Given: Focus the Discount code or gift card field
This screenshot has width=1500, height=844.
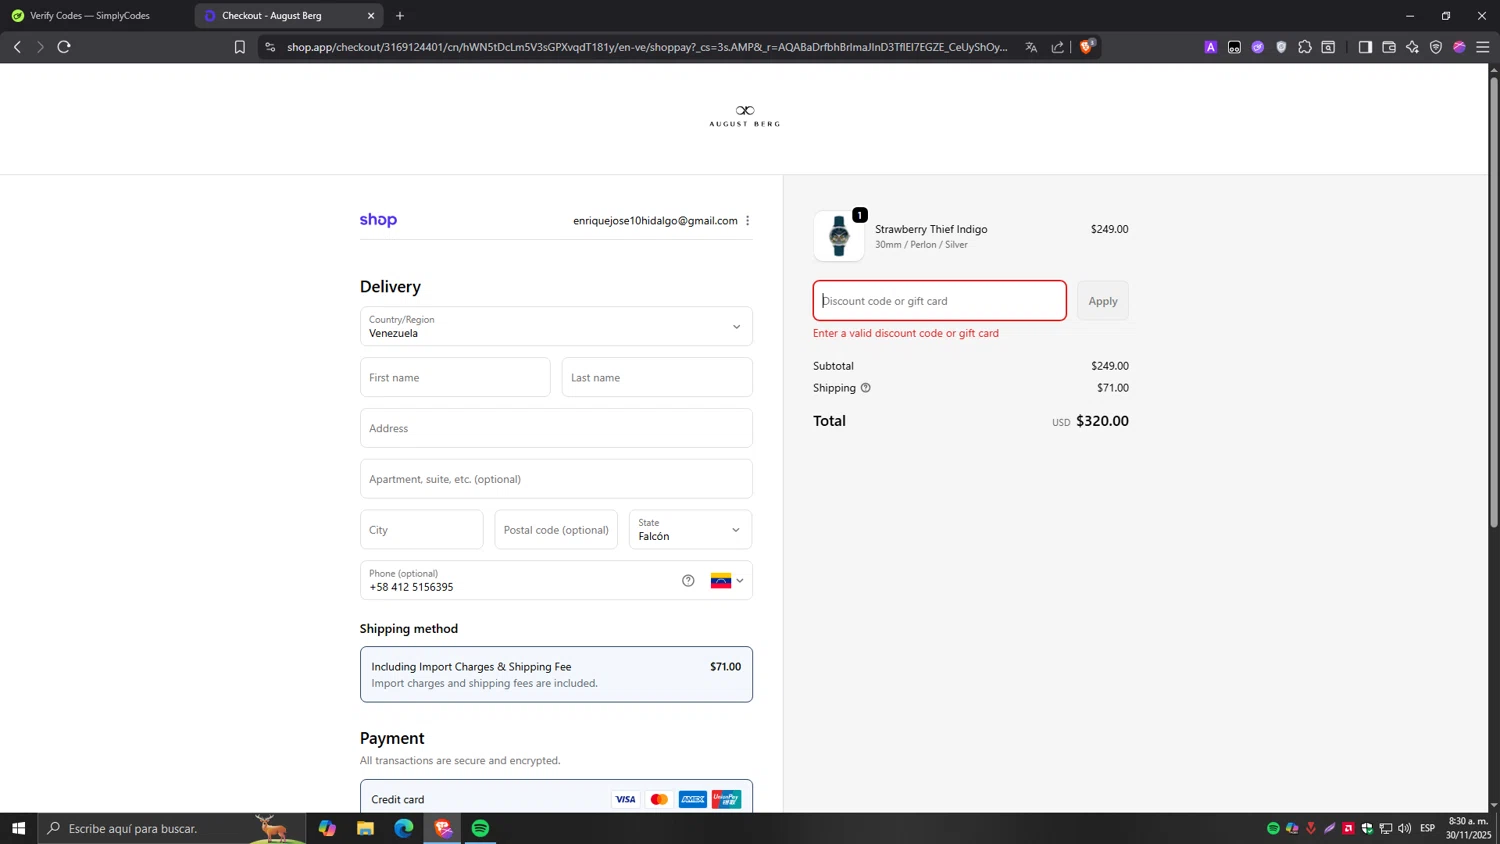Looking at the screenshot, I should [x=940, y=301].
